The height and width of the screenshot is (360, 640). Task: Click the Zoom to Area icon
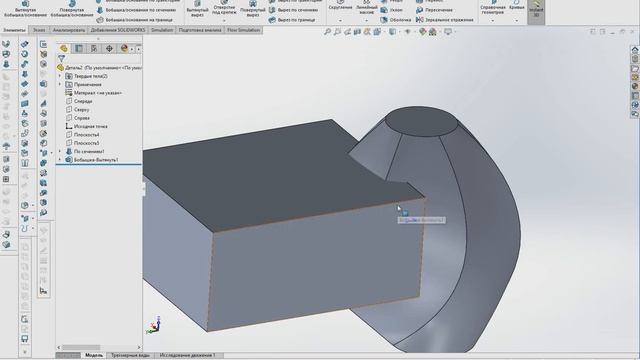337,31
